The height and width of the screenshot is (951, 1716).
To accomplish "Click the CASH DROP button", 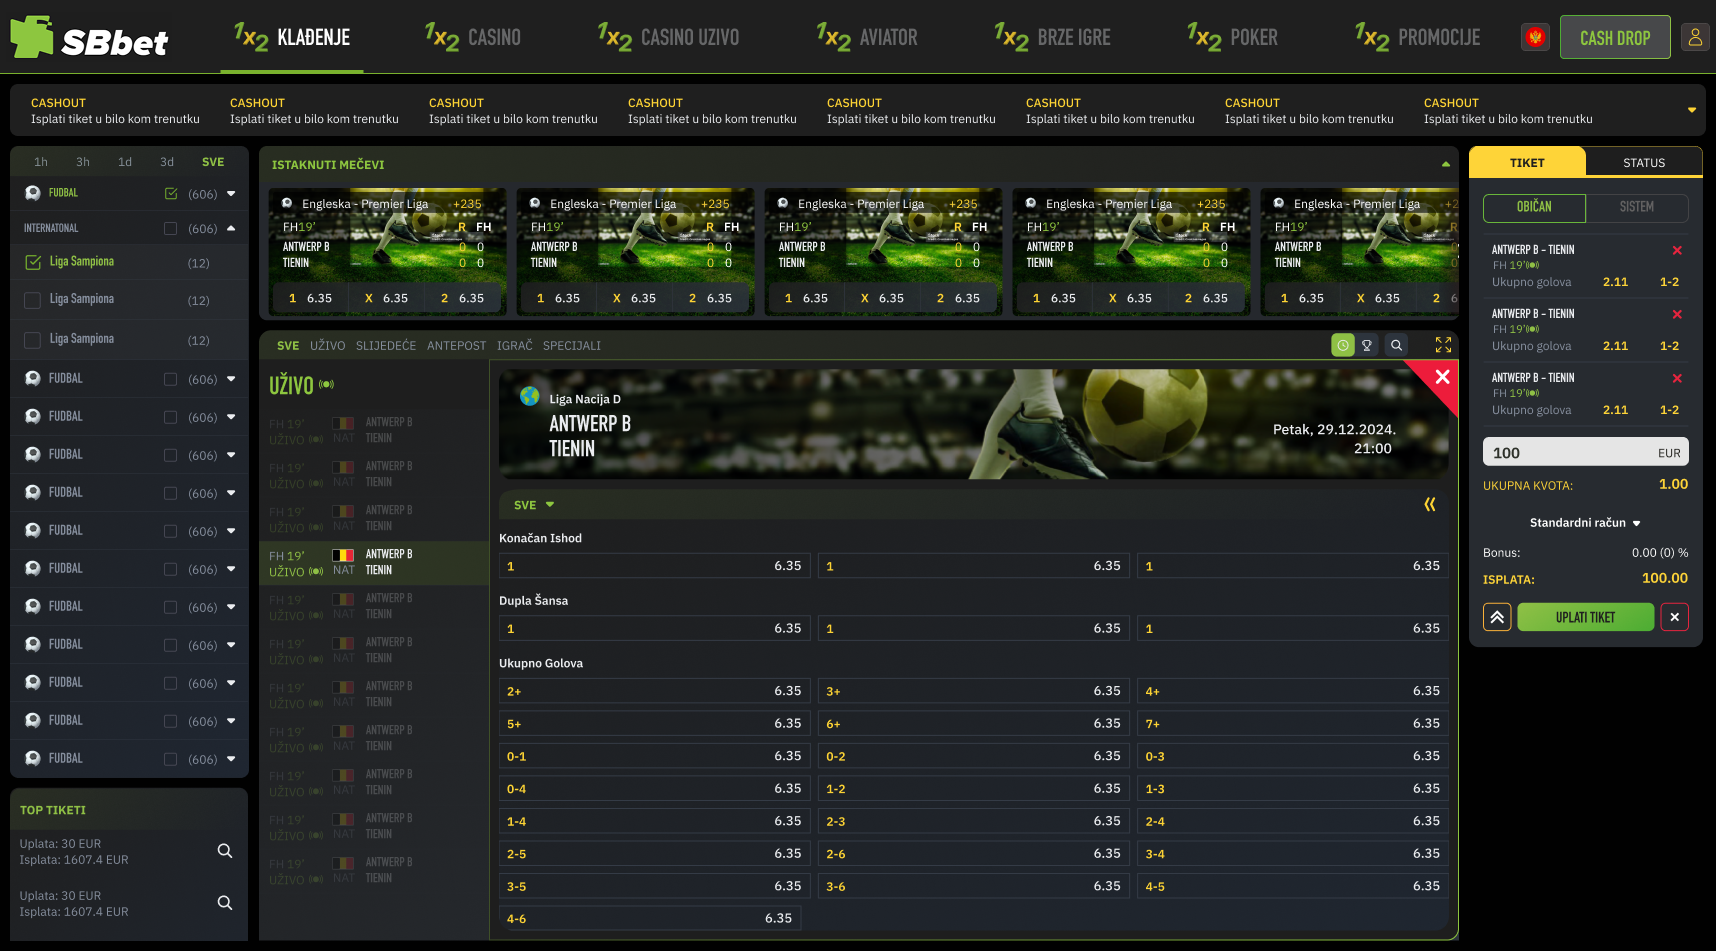I will [1614, 38].
